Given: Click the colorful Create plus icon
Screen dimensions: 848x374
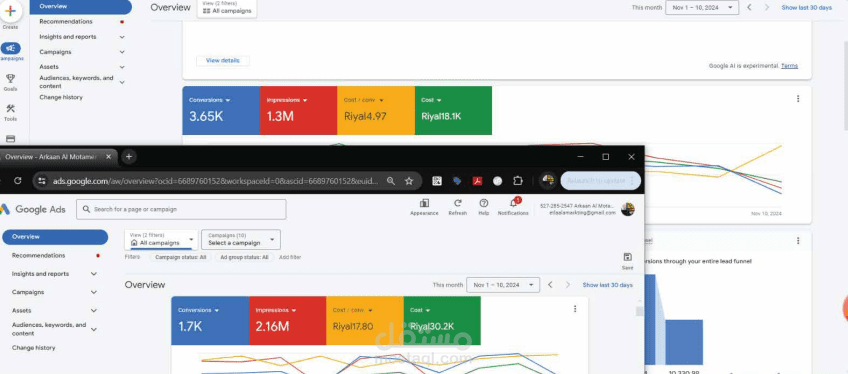Looking at the screenshot, I should click(x=10, y=11).
